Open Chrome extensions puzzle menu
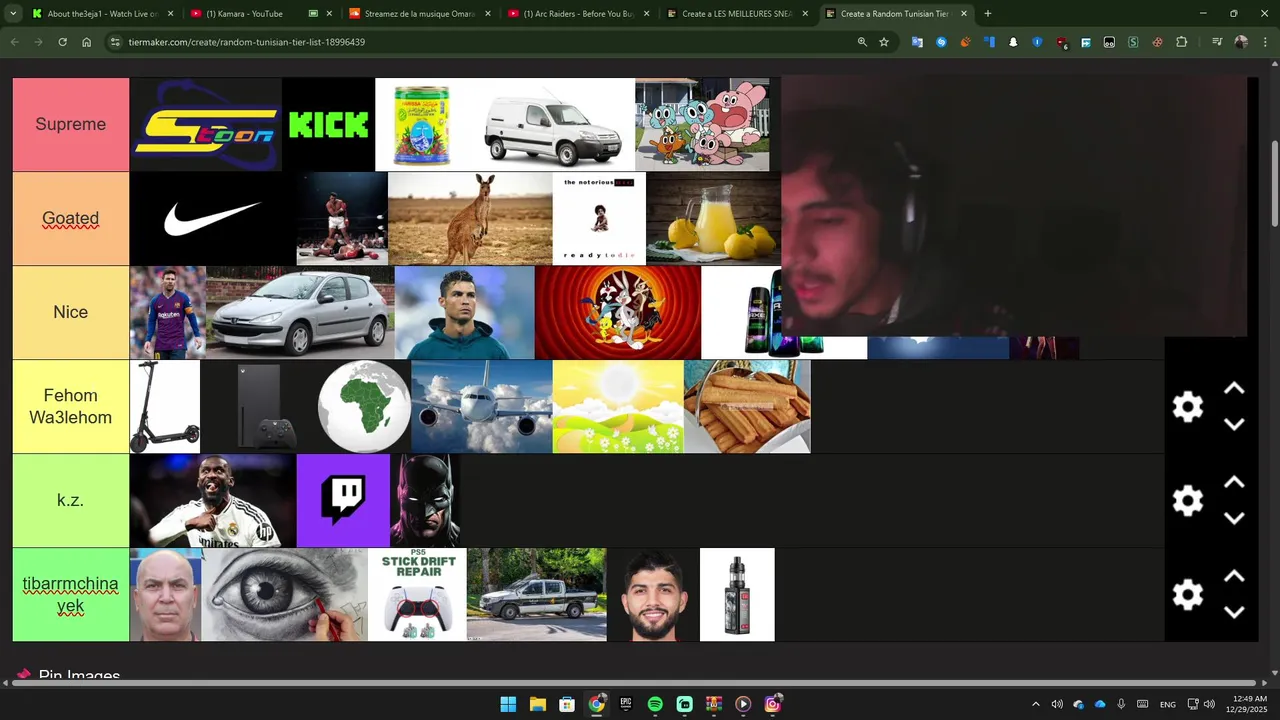Viewport: 1280px width, 720px height. click(1181, 42)
